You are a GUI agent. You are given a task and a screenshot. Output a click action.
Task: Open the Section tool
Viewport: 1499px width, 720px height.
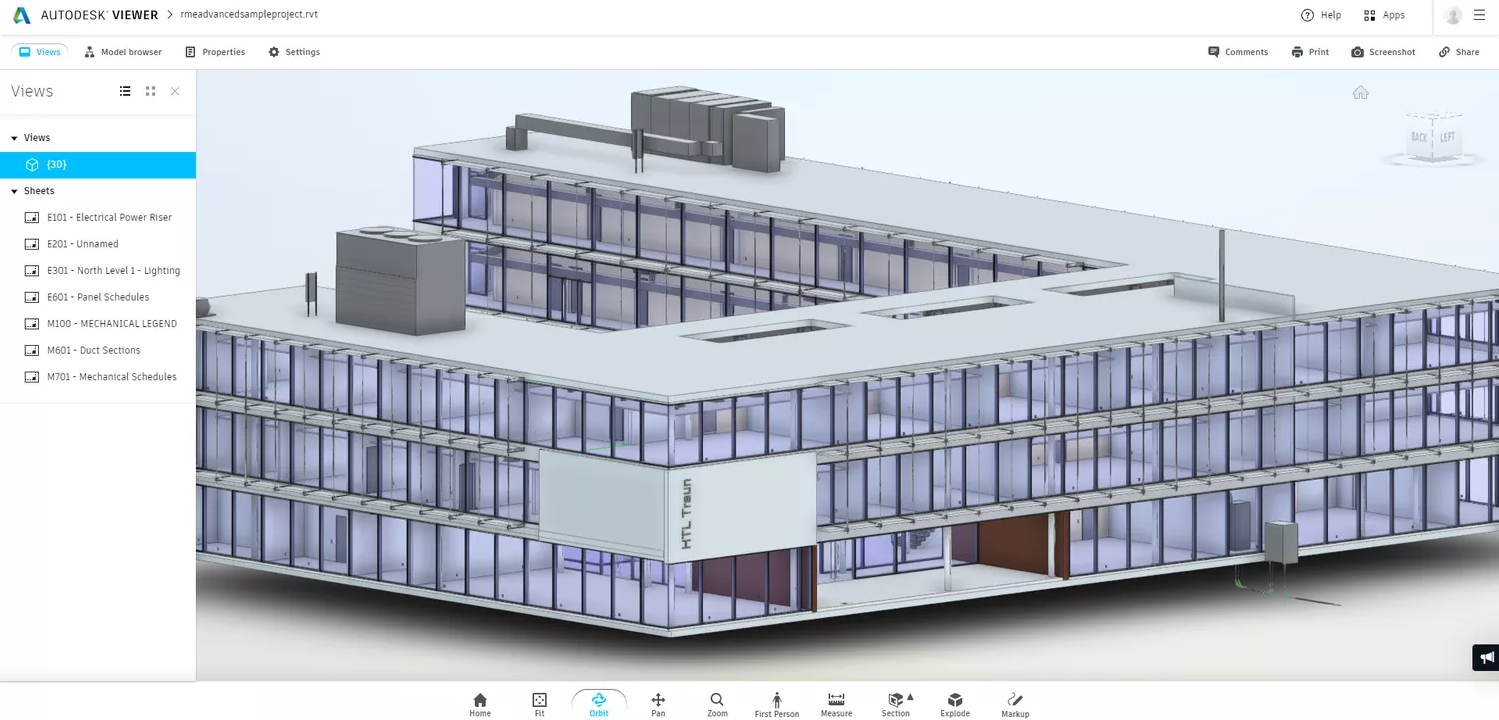coord(895,704)
